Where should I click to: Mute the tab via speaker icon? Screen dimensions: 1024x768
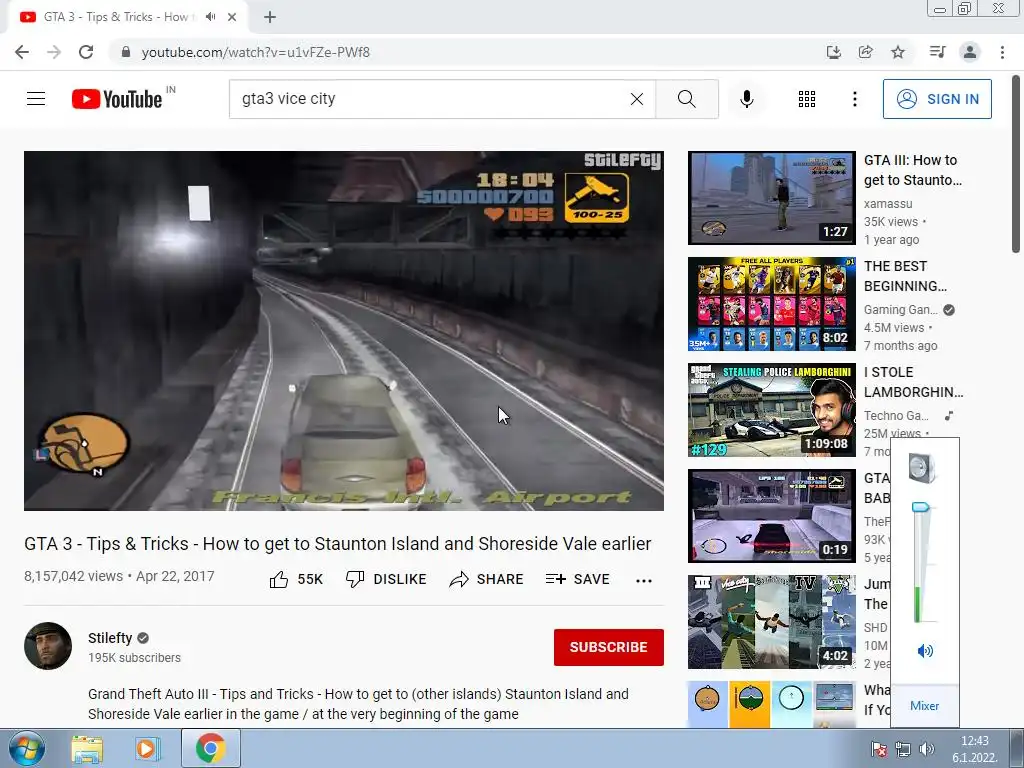coord(210,17)
